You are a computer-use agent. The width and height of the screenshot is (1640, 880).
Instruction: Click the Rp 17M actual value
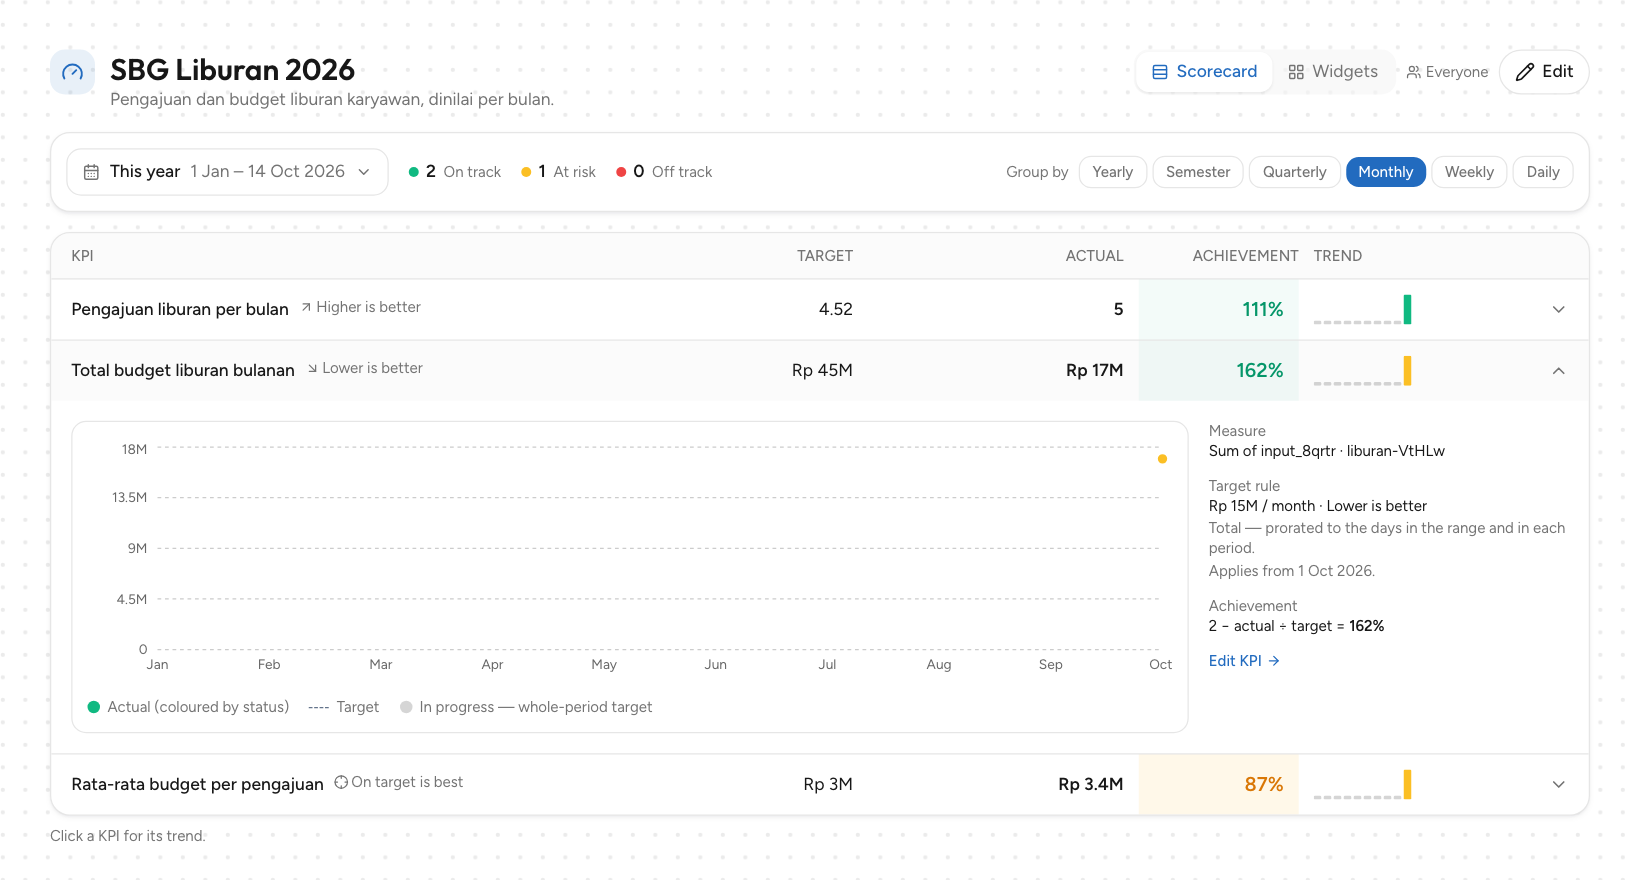point(1094,370)
